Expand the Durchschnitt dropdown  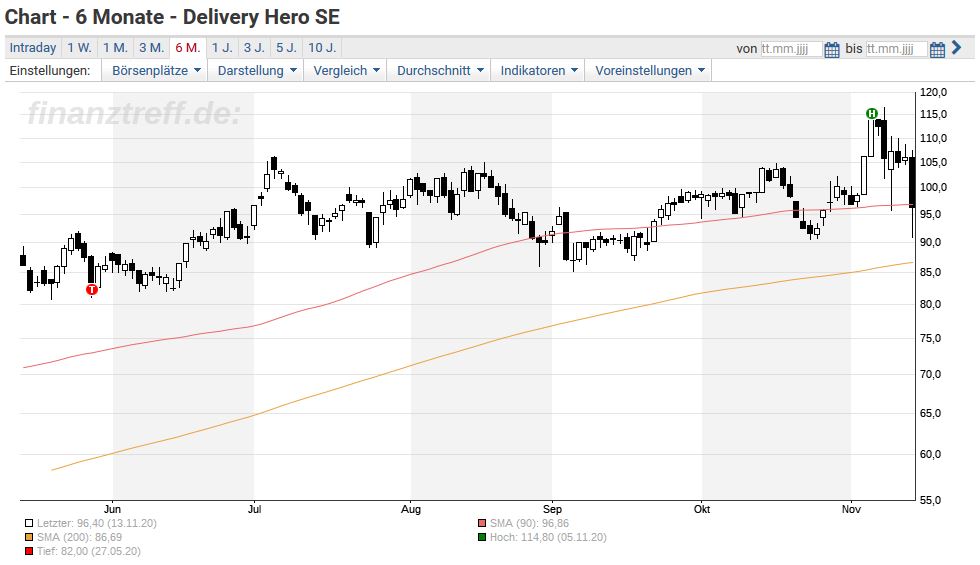click(439, 71)
